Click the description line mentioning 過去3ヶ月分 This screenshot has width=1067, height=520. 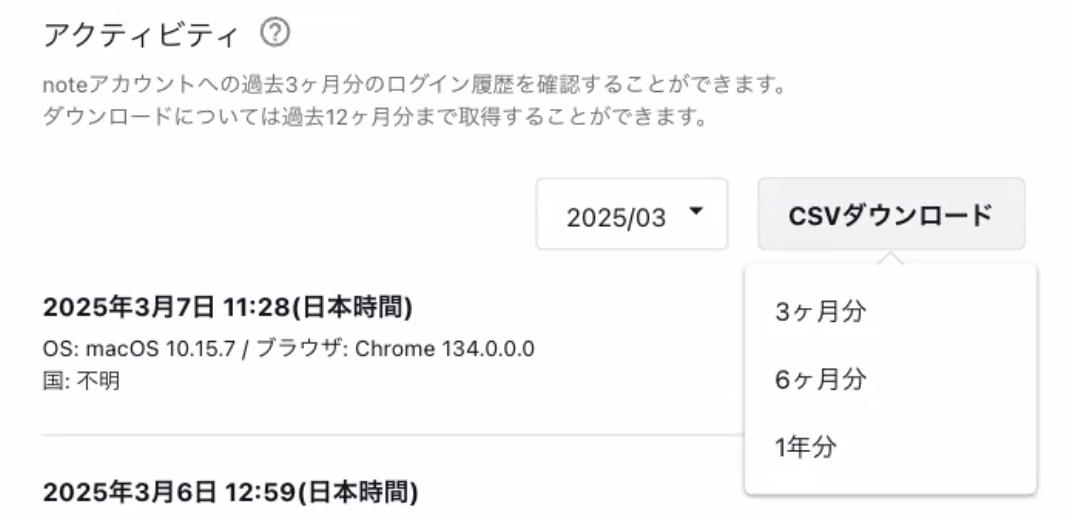pos(414,85)
